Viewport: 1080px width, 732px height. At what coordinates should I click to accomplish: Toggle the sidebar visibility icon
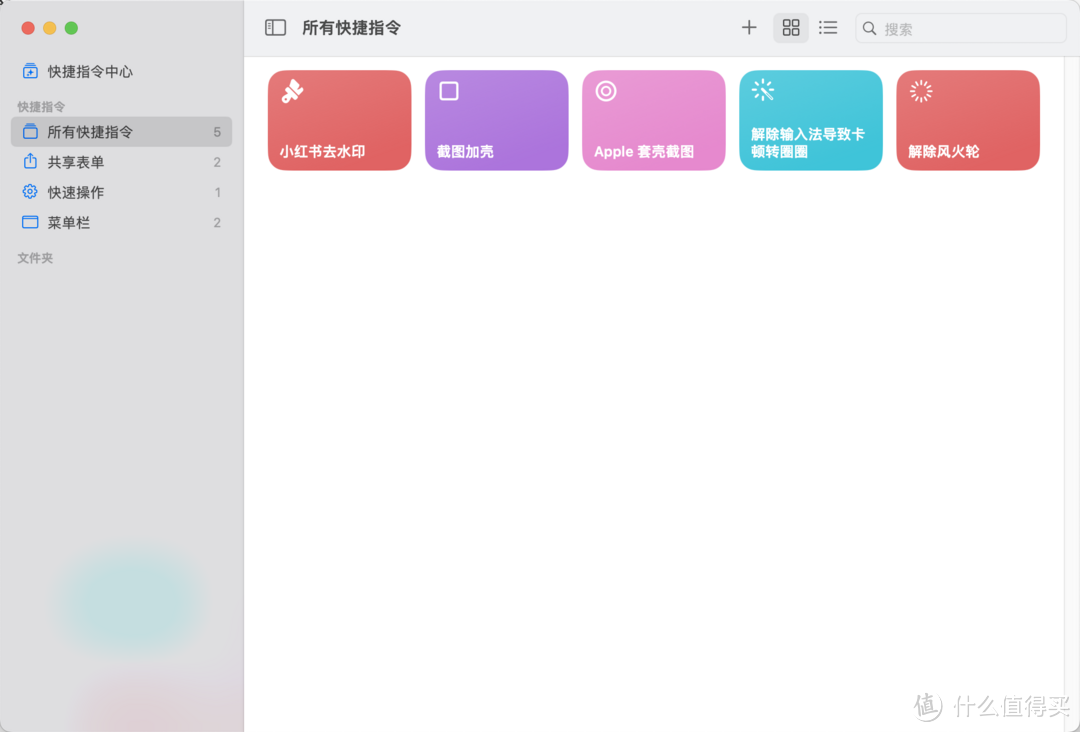[x=276, y=28]
